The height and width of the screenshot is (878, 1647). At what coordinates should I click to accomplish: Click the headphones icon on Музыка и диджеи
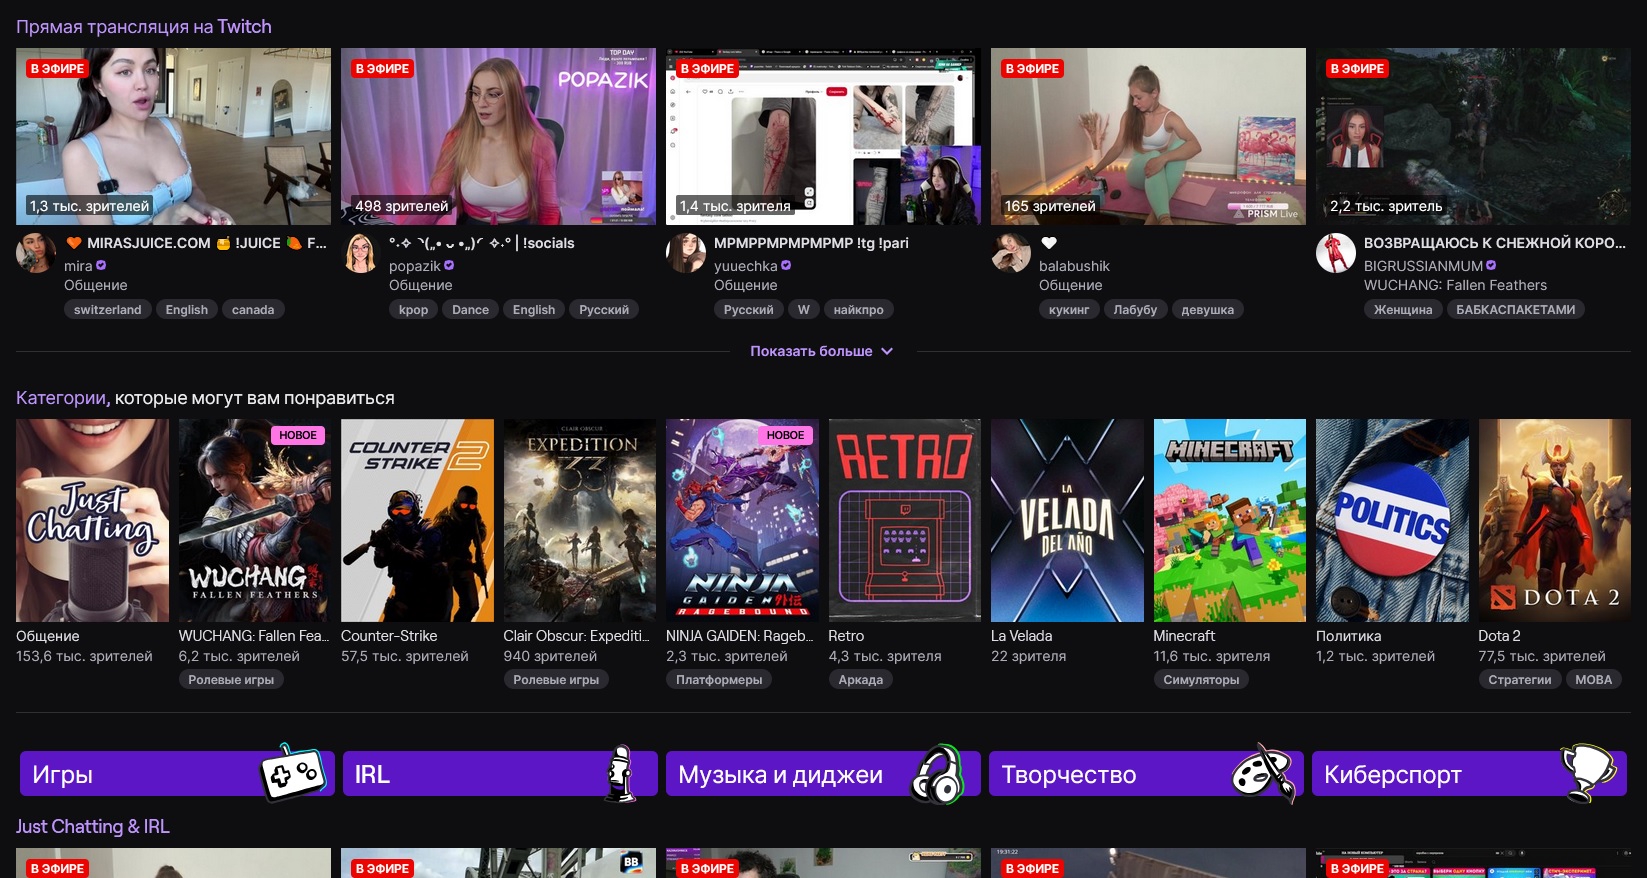pyautogui.click(x=937, y=774)
